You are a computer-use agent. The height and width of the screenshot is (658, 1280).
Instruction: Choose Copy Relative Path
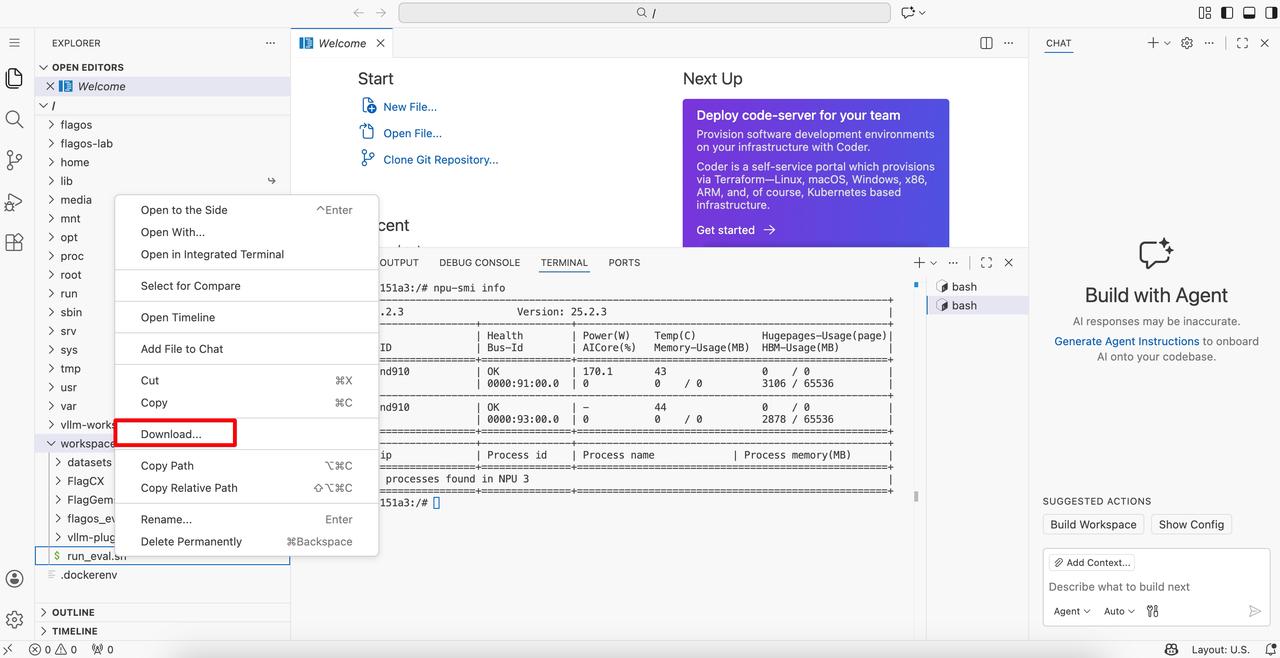(189, 488)
